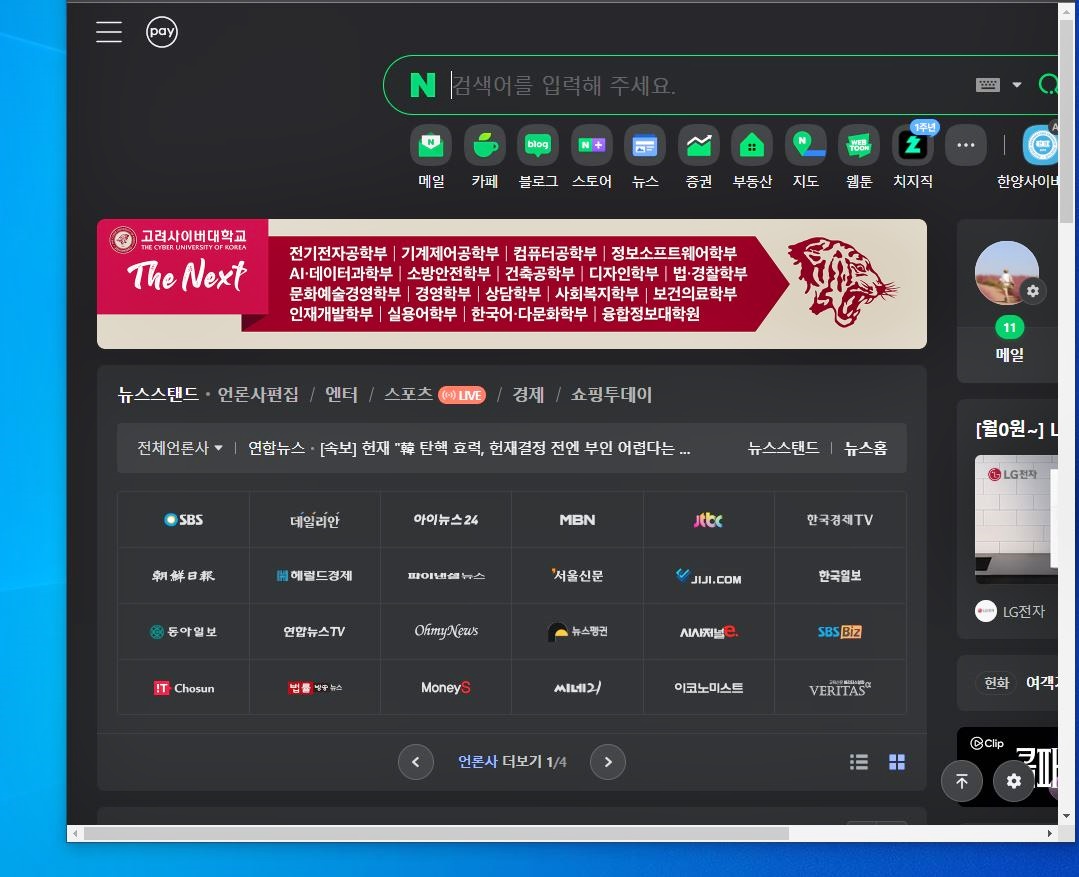Click the 고려사이버대학교 banner ad
Screen dimensions: 1079x877
click(x=511, y=284)
